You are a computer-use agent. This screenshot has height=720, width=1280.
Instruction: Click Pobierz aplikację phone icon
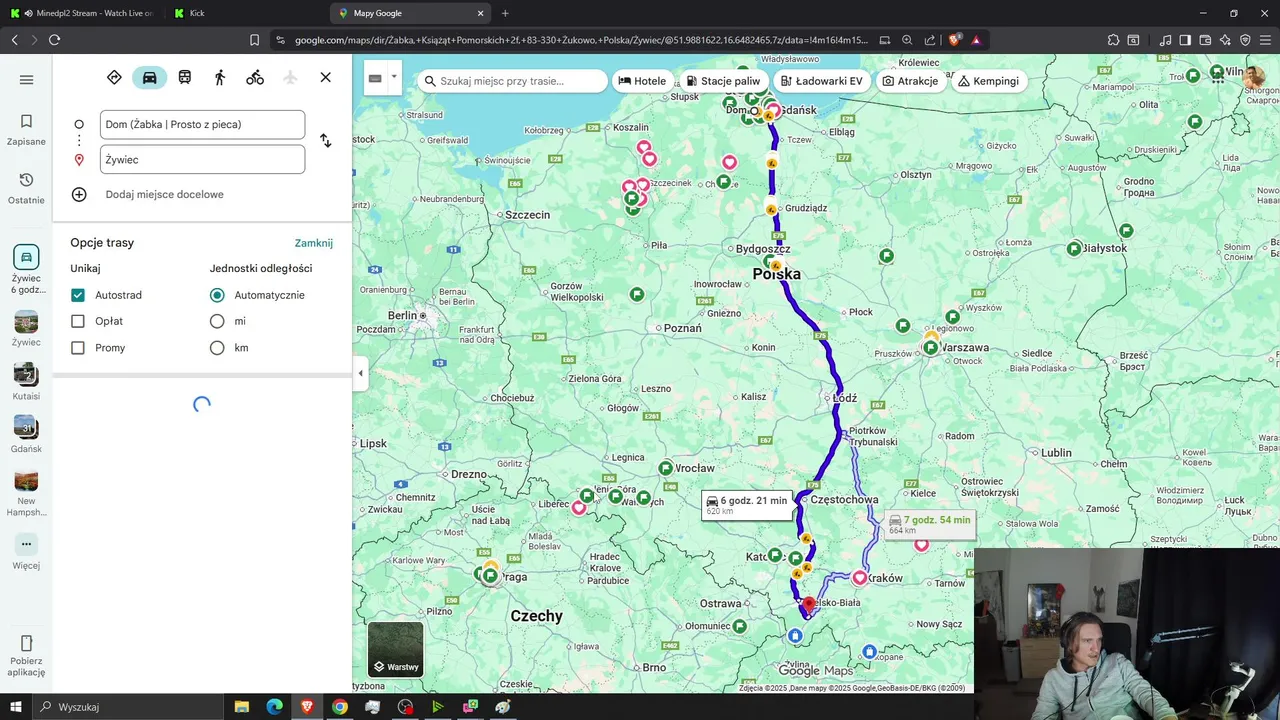pyautogui.click(x=26, y=643)
